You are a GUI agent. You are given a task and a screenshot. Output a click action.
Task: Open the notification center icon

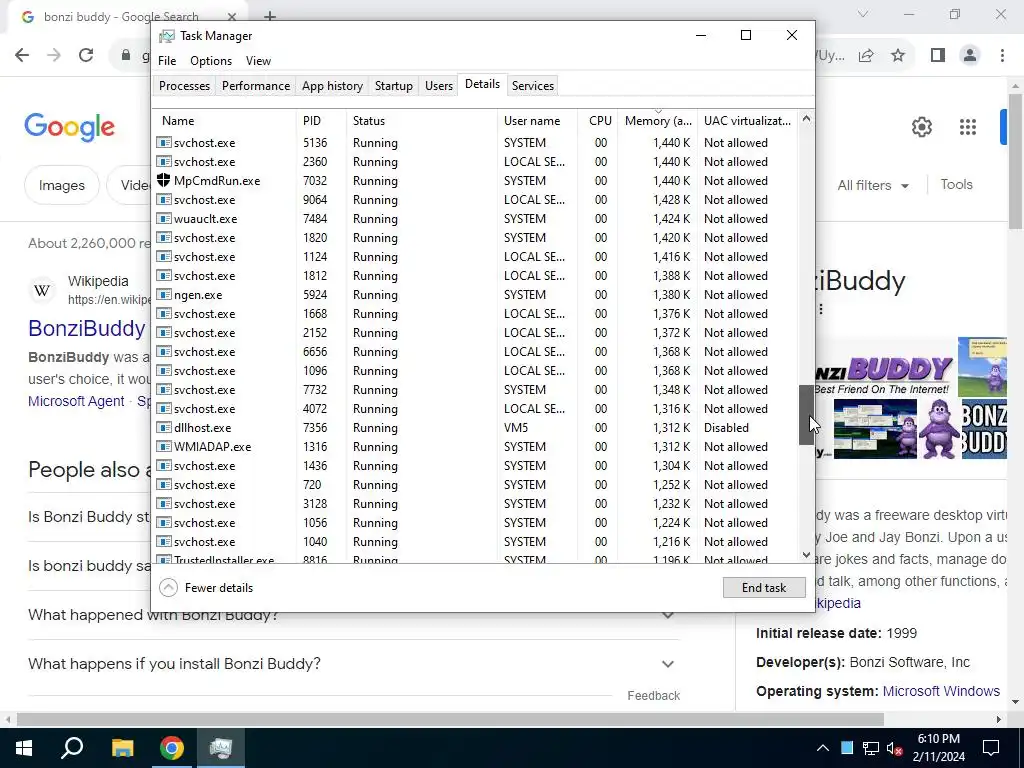pos(991,748)
